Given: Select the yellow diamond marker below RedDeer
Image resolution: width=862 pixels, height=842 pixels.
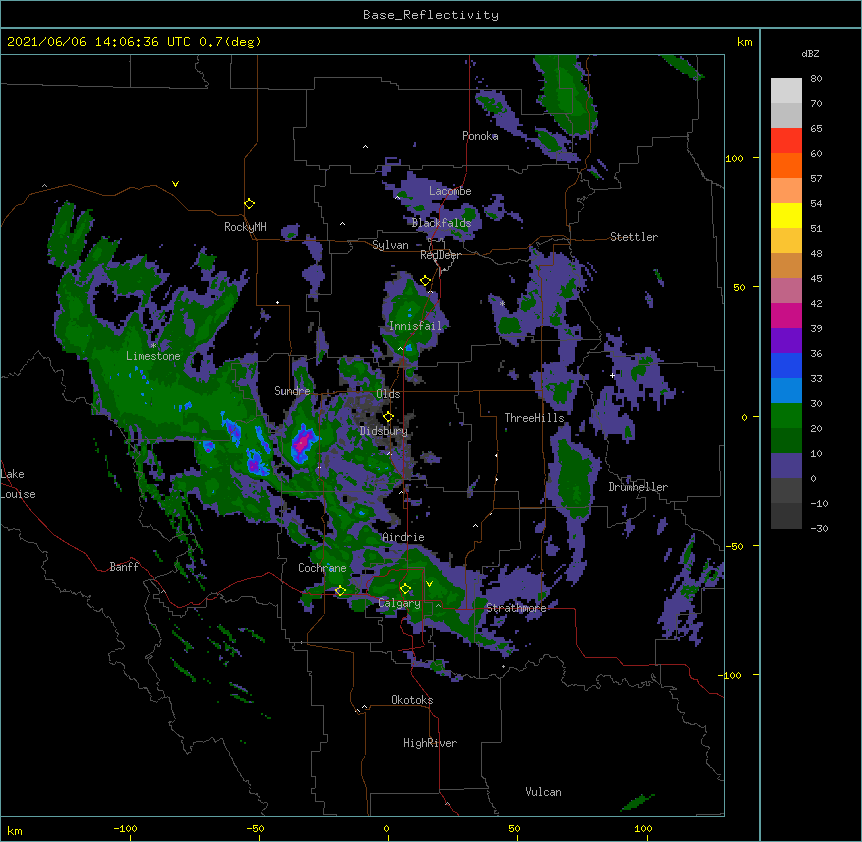Looking at the screenshot, I should [426, 281].
